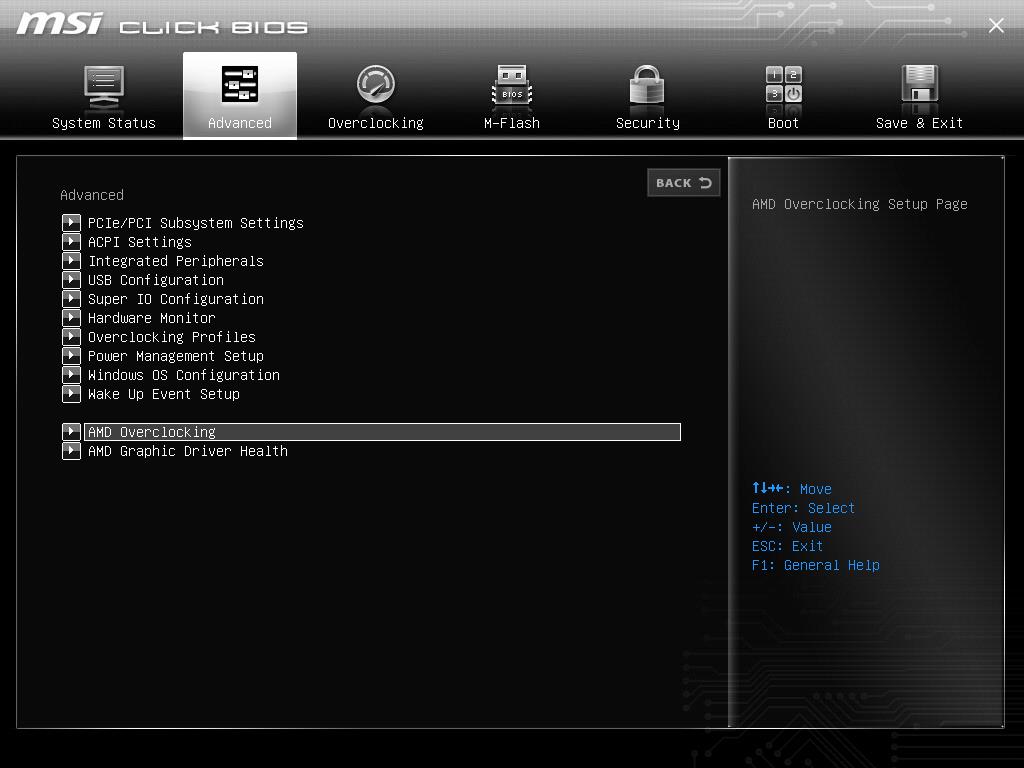
Task: Click the BACK button
Action: click(x=684, y=183)
